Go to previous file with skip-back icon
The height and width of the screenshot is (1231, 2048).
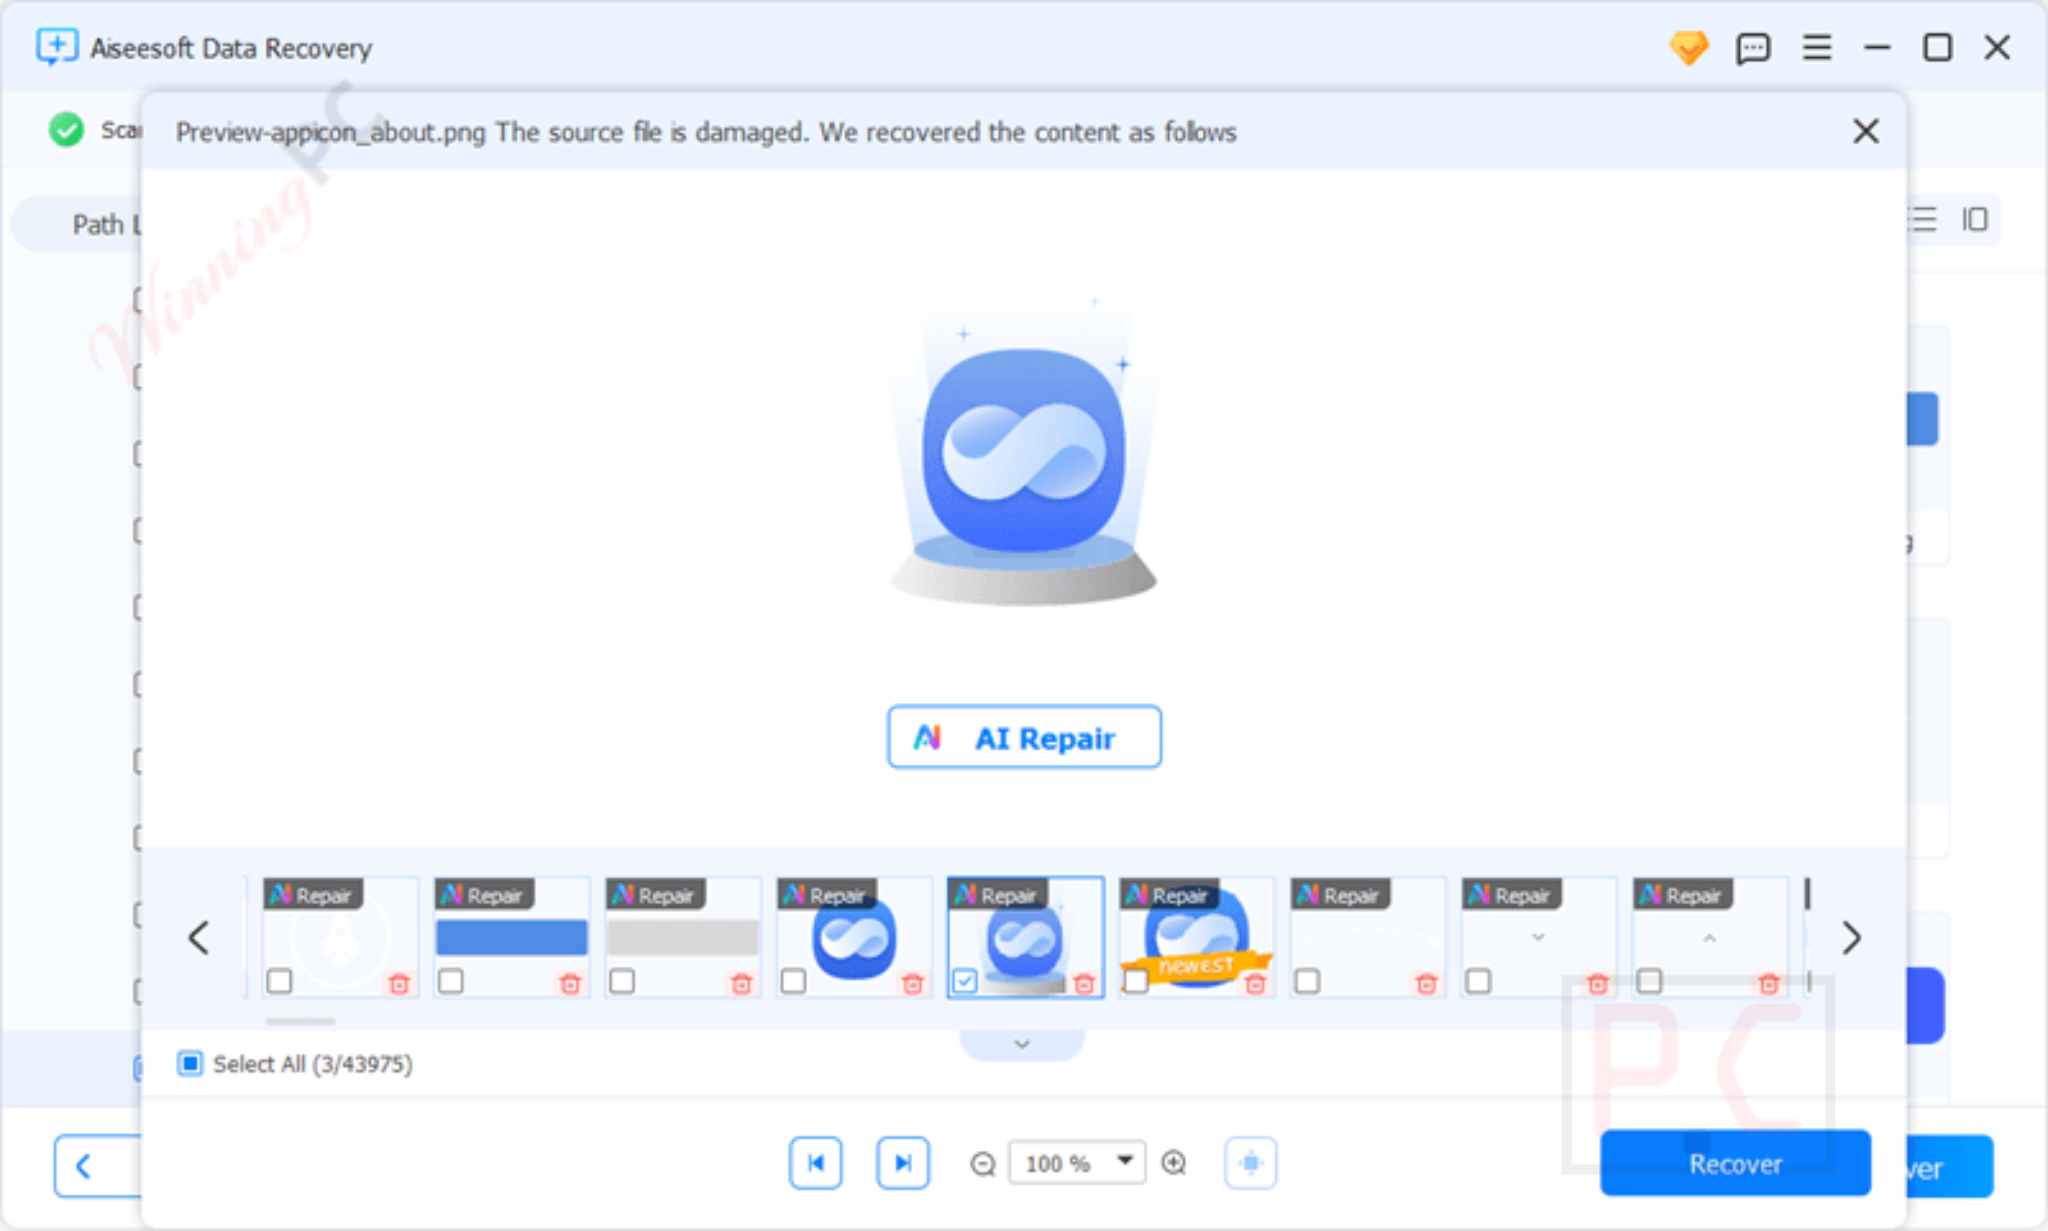(816, 1162)
